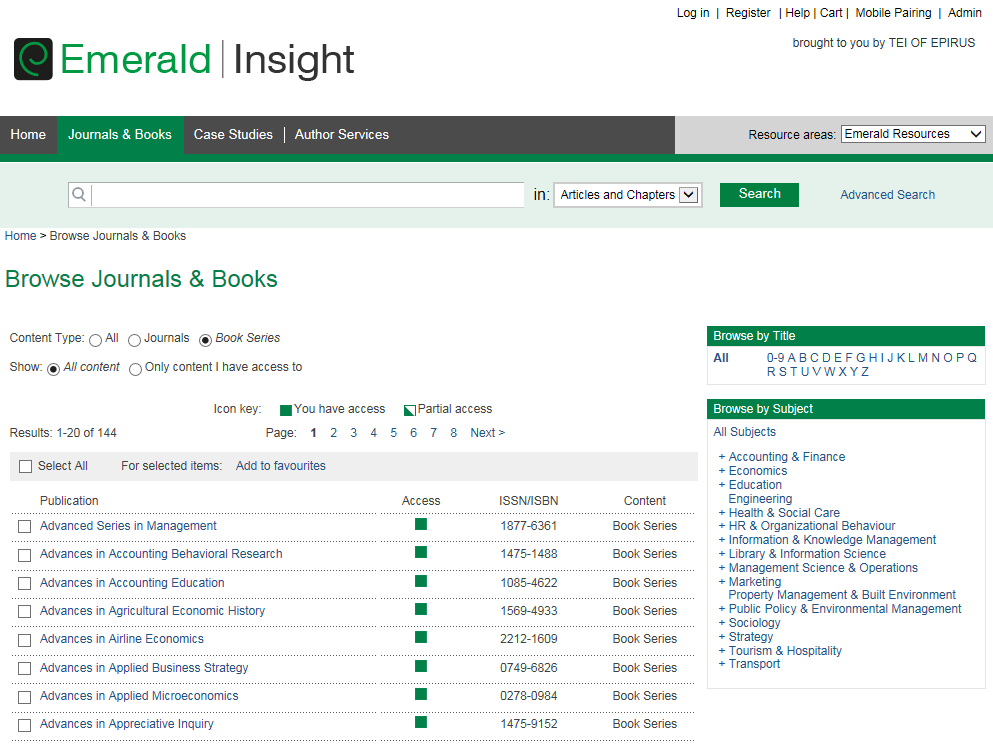
Task: Tick the Select All checkbox
Action: [25, 466]
